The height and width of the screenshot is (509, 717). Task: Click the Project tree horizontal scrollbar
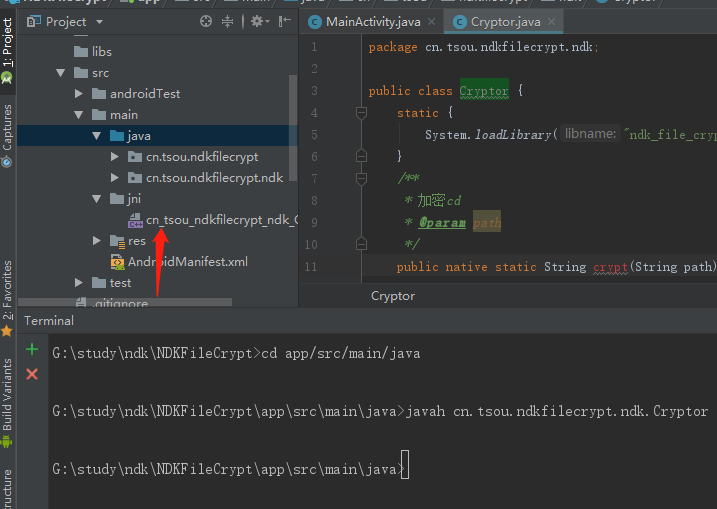pos(125,302)
